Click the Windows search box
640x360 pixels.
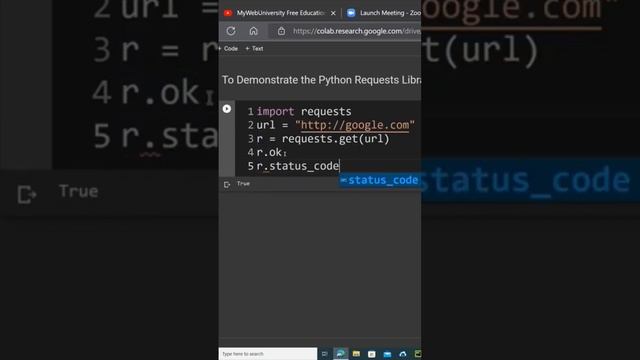point(268,353)
